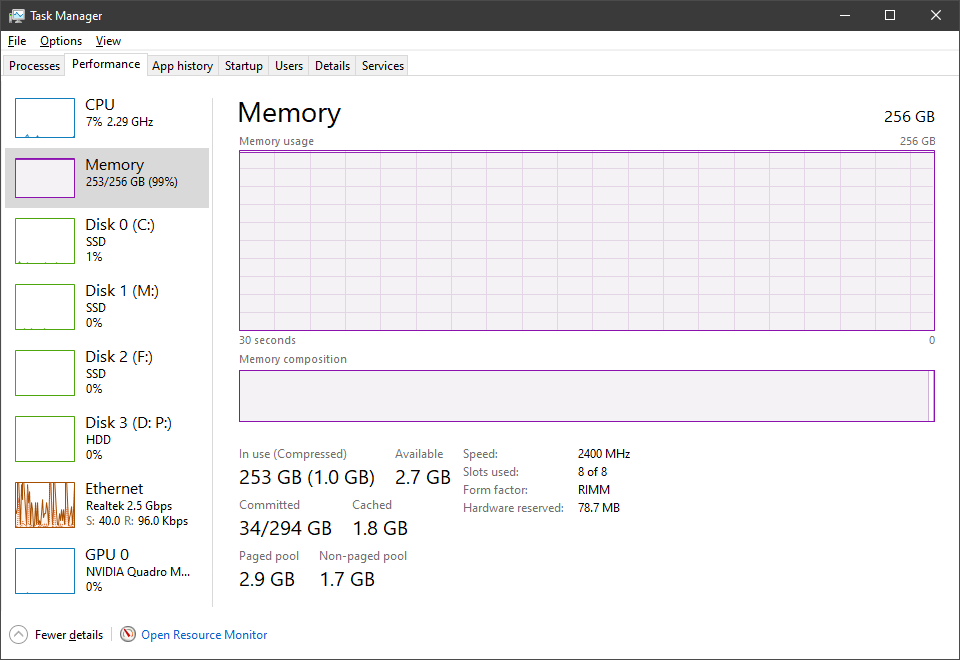
Task: Open Resource Monitor link
Action: pyautogui.click(x=204, y=635)
